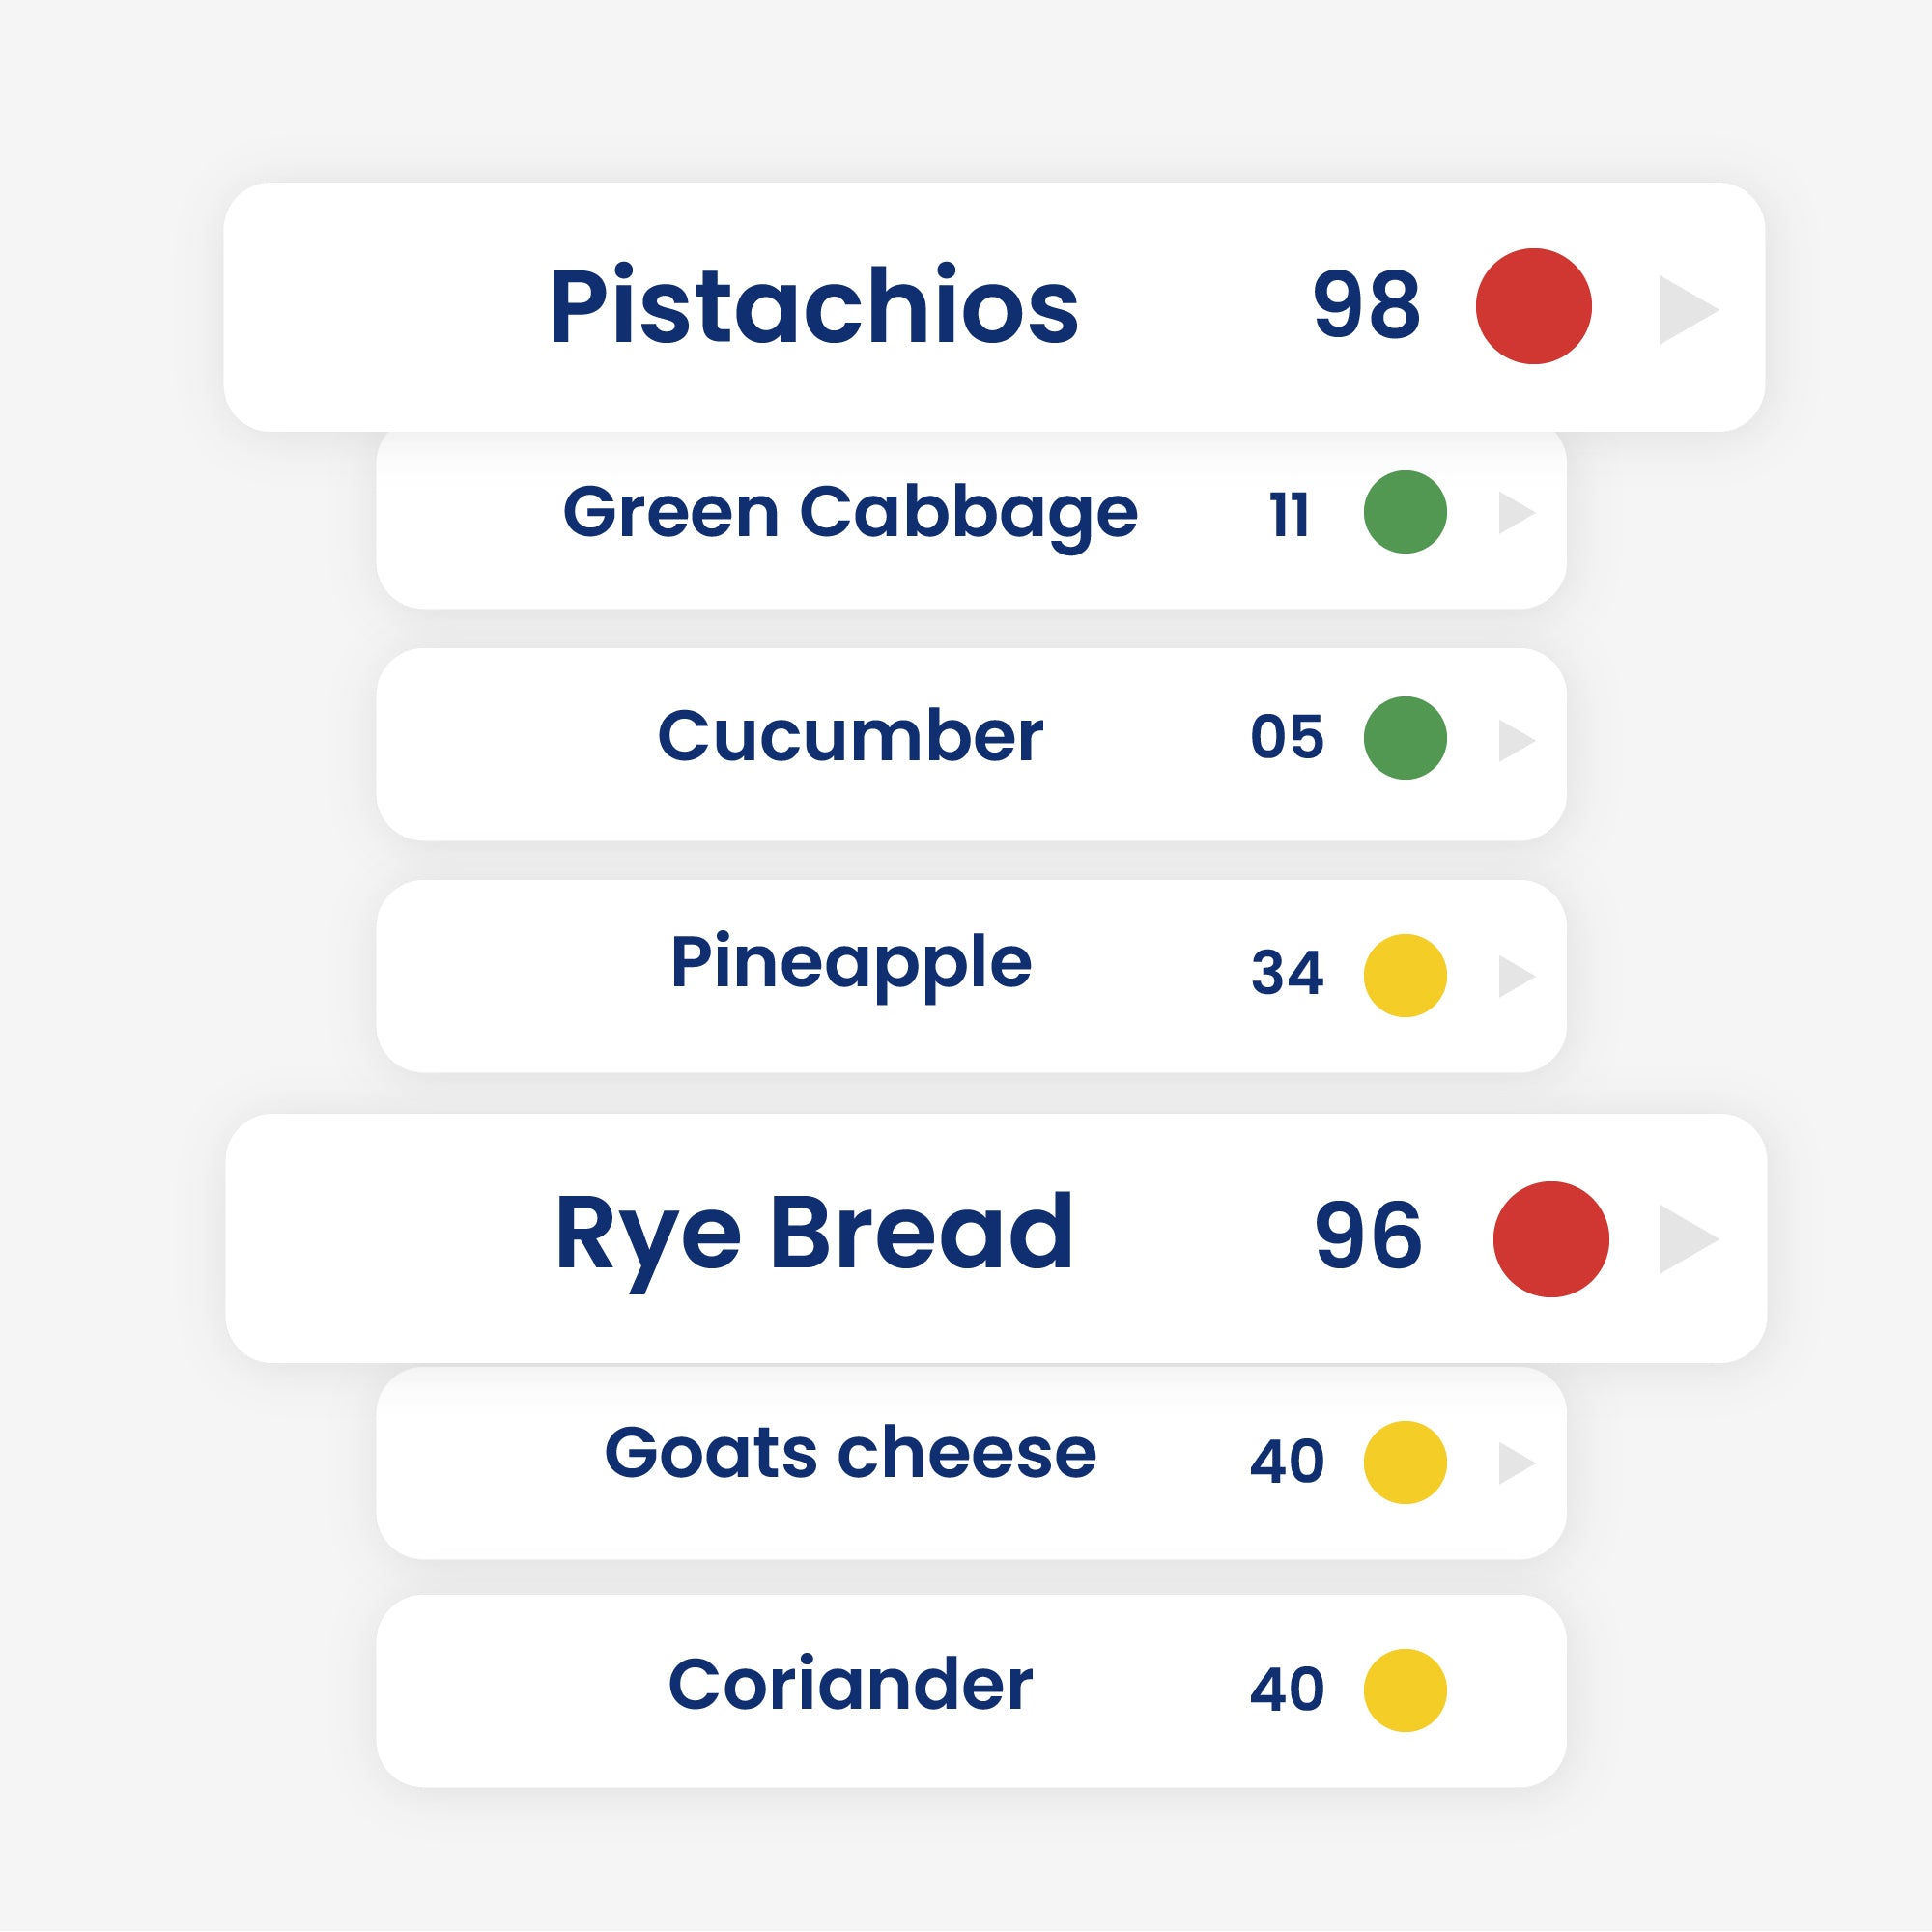Click the green status dot beside Green Cabbage

[x=1405, y=512]
